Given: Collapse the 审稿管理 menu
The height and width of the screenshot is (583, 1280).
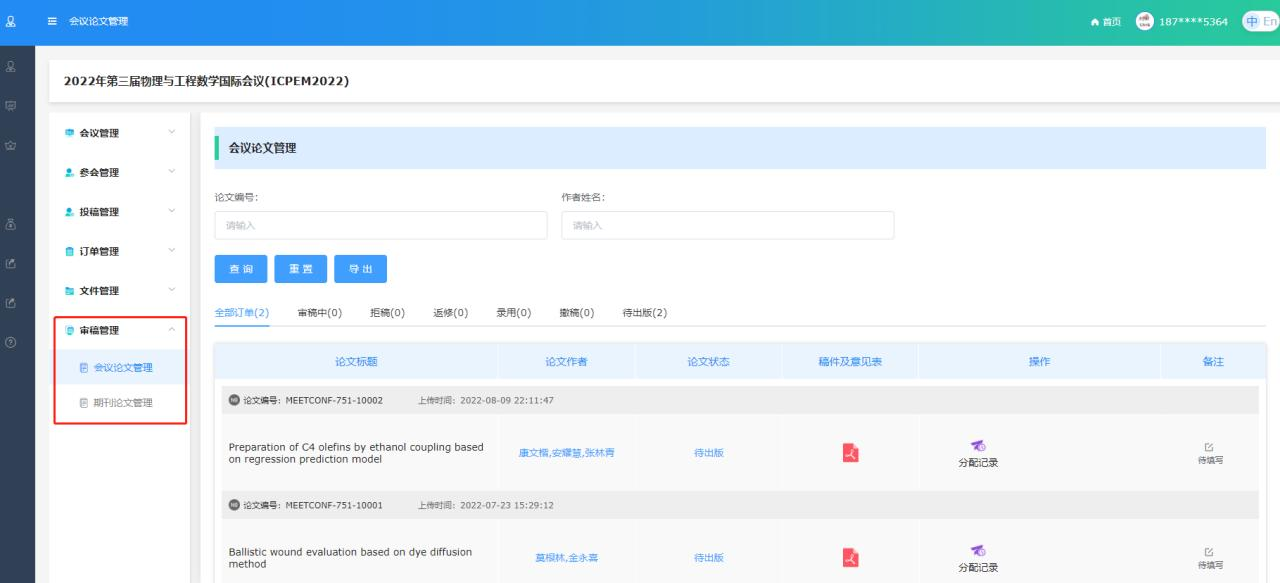Looking at the screenshot, I should point(120,330).
